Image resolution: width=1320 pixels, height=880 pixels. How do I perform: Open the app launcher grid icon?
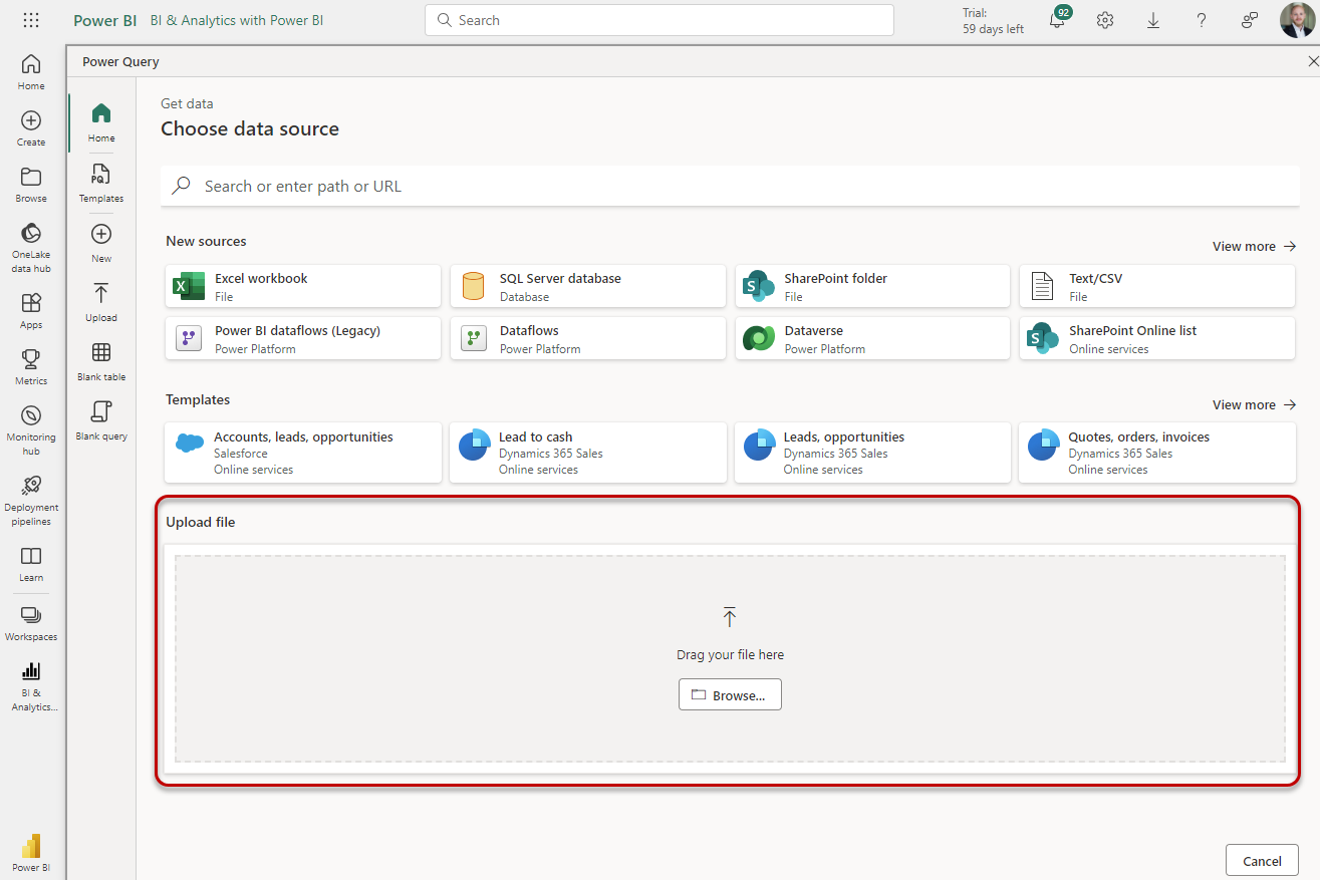[x=31, y=20]
